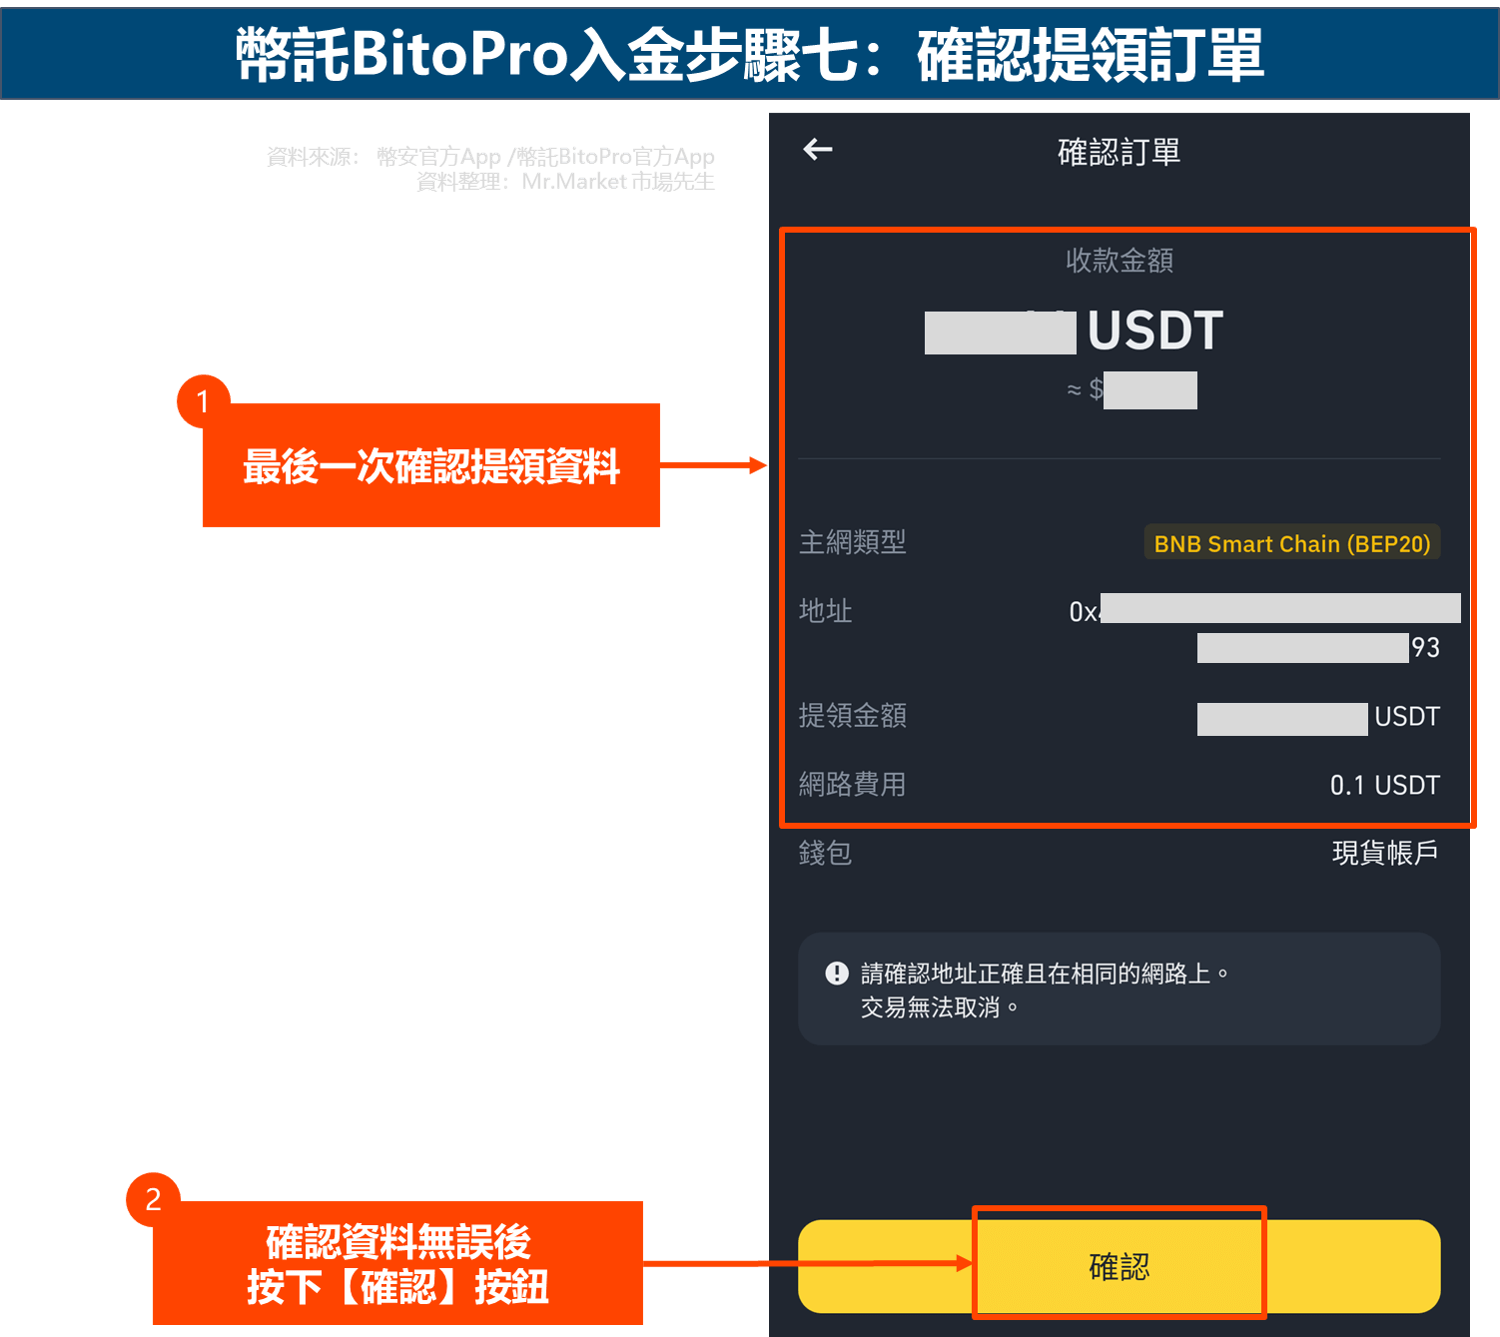Click the 0.1 USDT network fee value
This screenshot has height=1337, width=1500.
point(1385,785)
